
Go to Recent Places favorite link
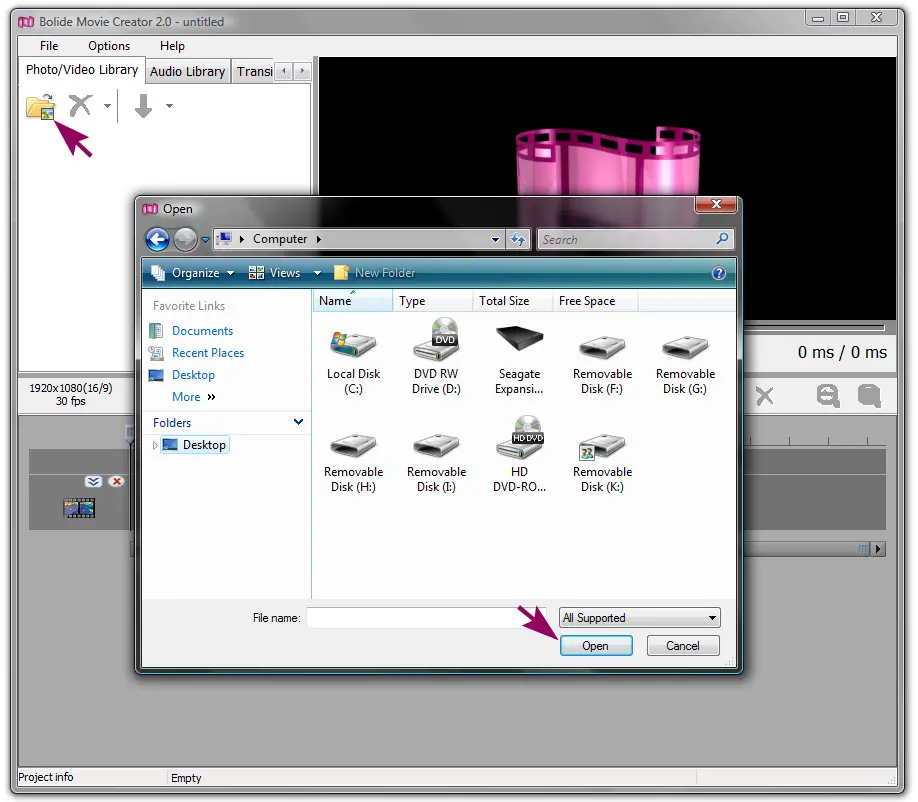point(208,353)
